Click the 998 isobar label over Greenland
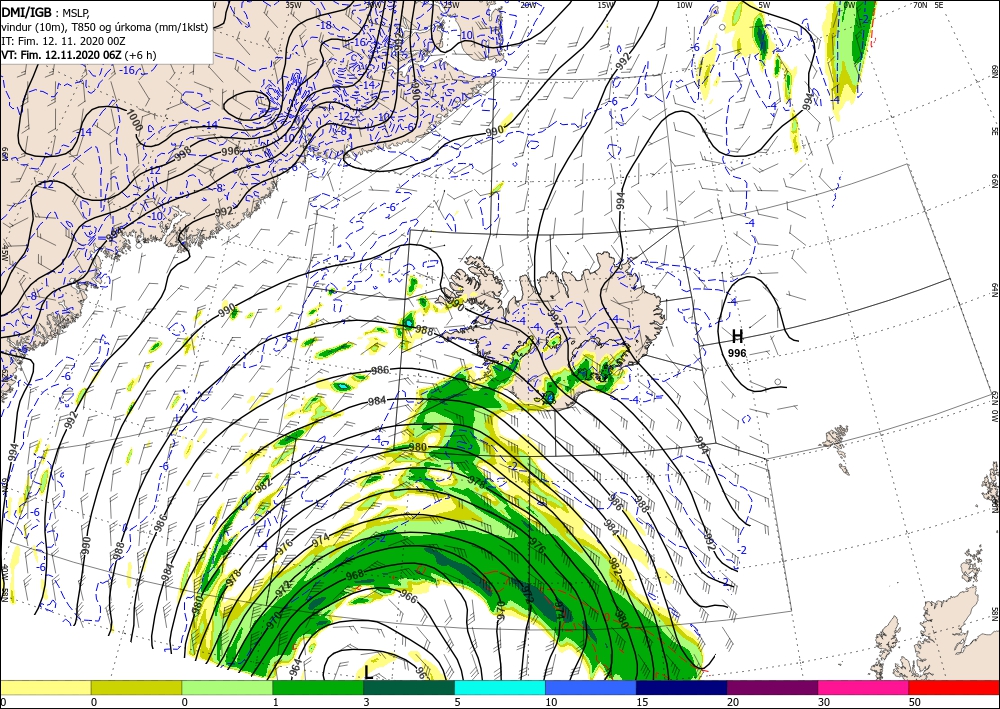Image resolution: width=1000 pixels, height=709 pixels. point(182,154)
